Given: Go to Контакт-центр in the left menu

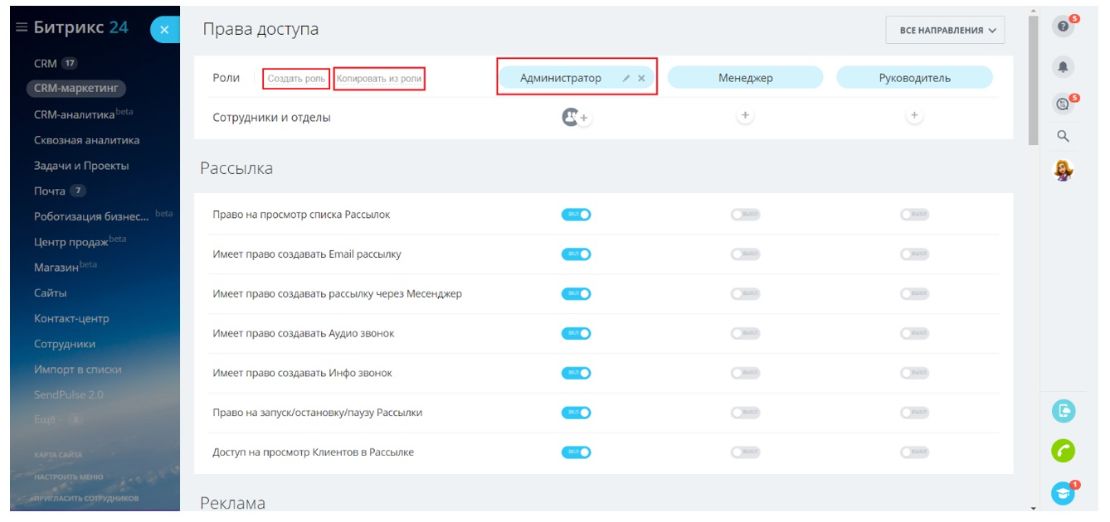Looking at the screenshot, I should pos(71,318).
